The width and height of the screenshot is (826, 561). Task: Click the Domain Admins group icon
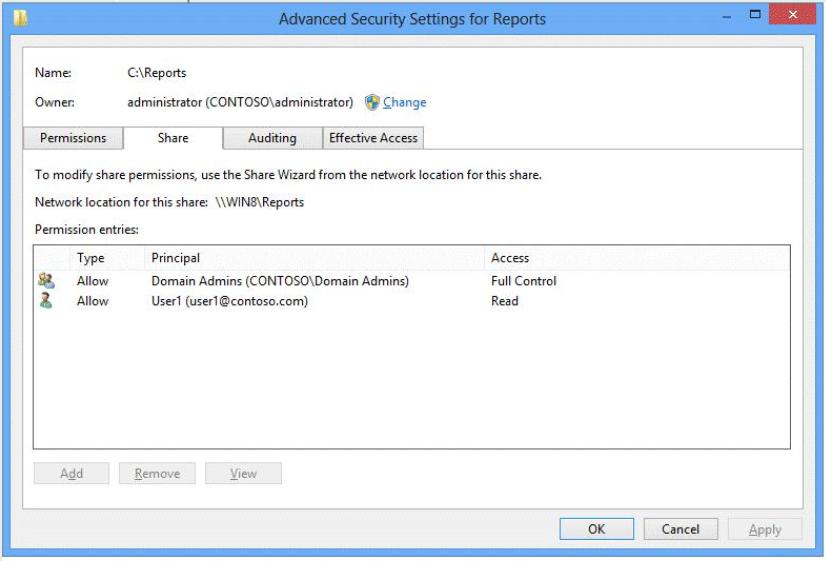(46, 281)
